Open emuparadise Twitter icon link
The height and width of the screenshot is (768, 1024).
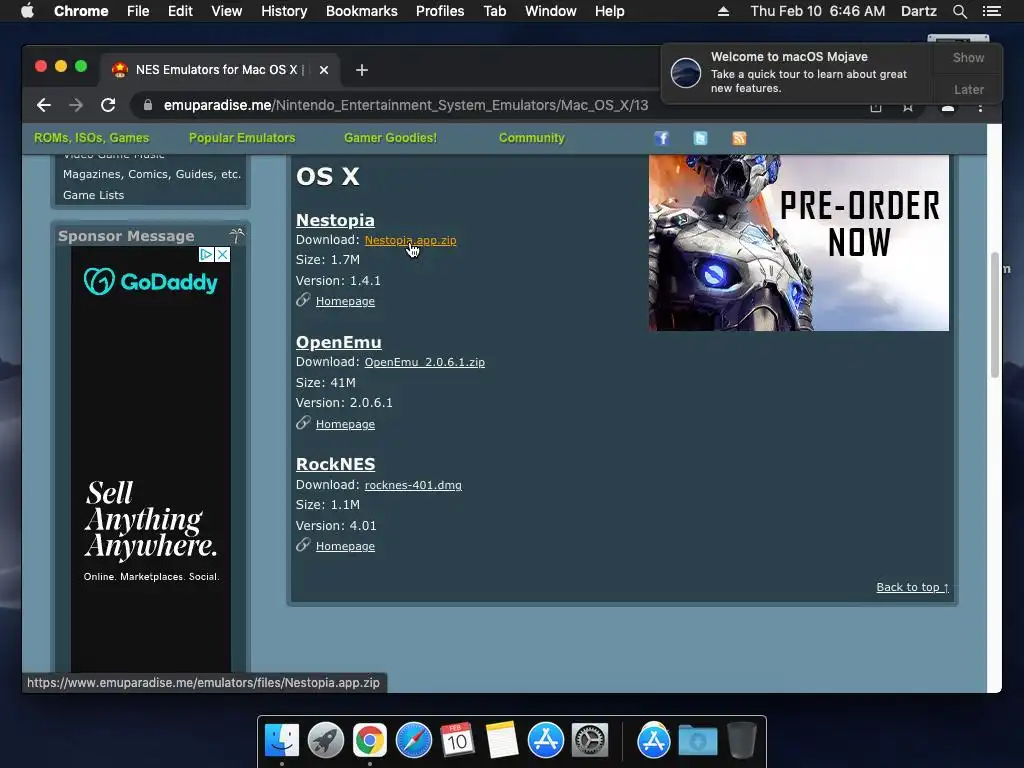pos(700,138)
